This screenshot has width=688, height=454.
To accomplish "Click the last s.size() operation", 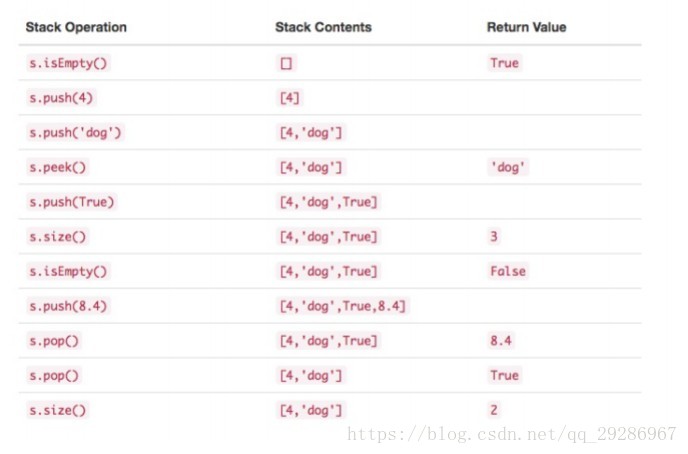I will coord(56,410).
